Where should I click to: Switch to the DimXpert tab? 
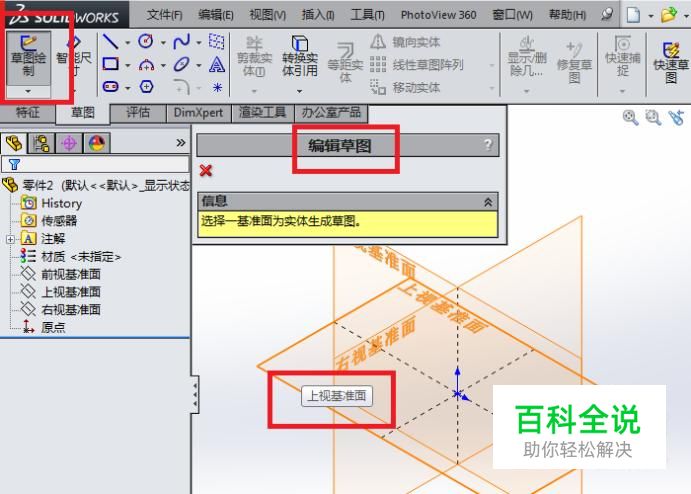click(x=198, y=113)
